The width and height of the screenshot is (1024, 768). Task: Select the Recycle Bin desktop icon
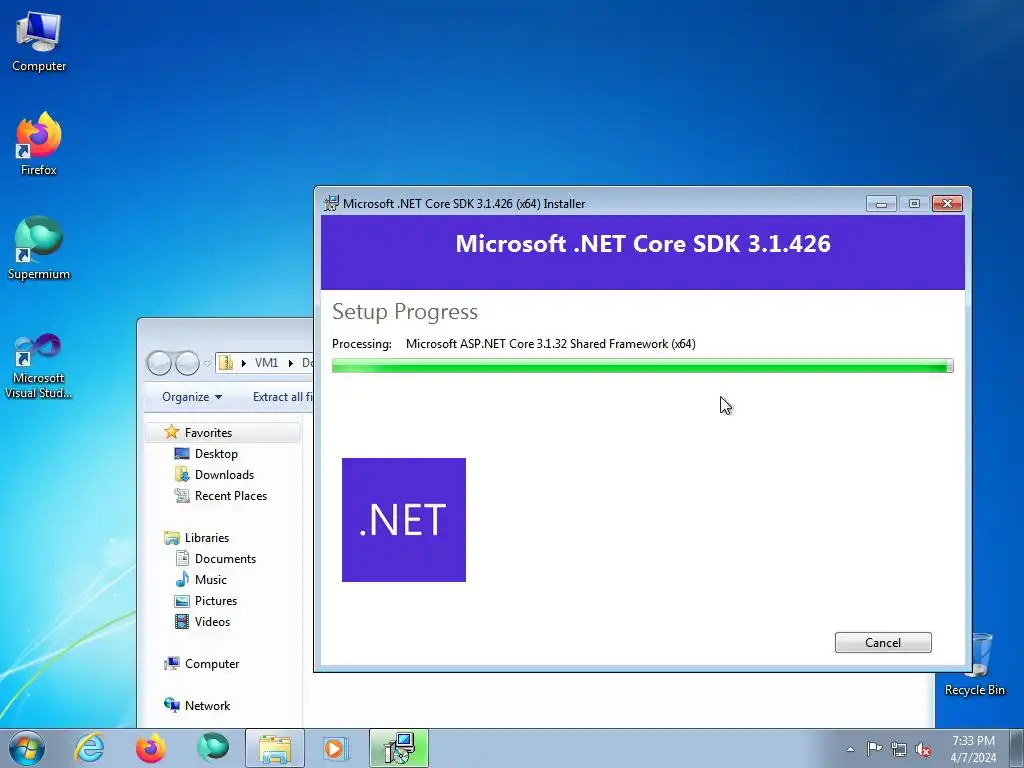974,665
